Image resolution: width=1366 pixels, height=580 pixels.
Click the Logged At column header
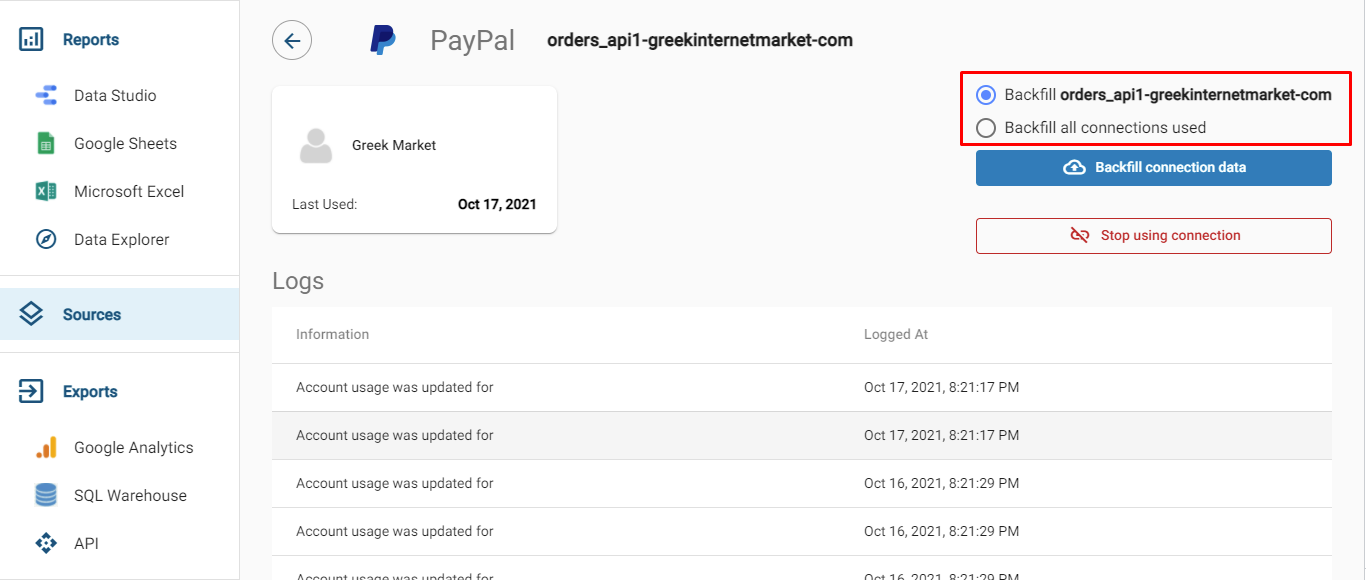pyautogui.click(x=896, y=335)
